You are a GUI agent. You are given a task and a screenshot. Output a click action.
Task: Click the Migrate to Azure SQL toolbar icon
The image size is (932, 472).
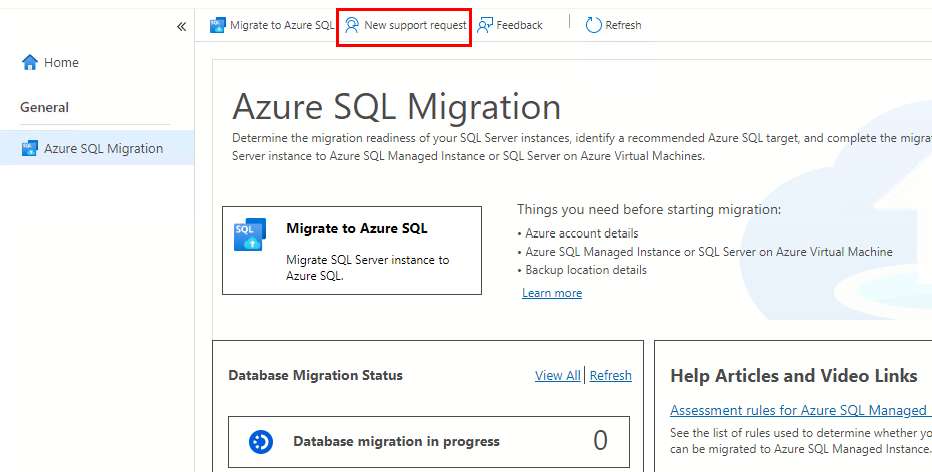(x=218, y=25)
